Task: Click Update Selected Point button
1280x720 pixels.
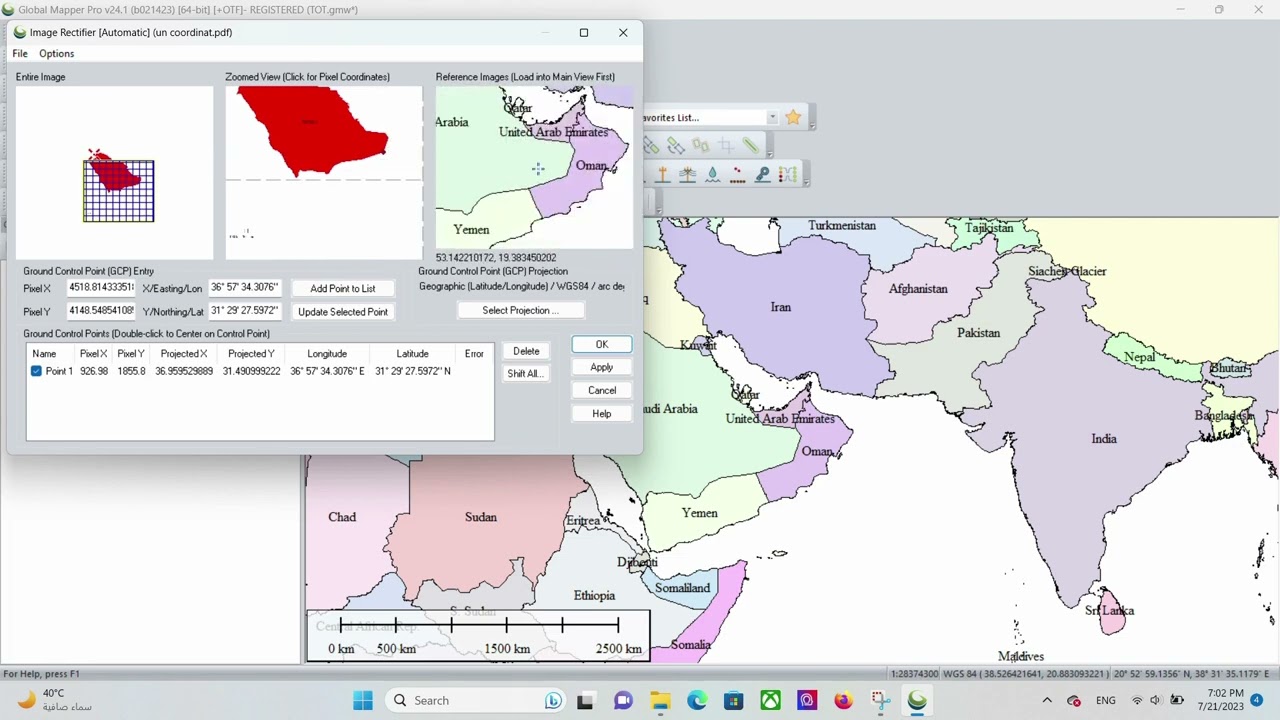Action: (342, 312)
